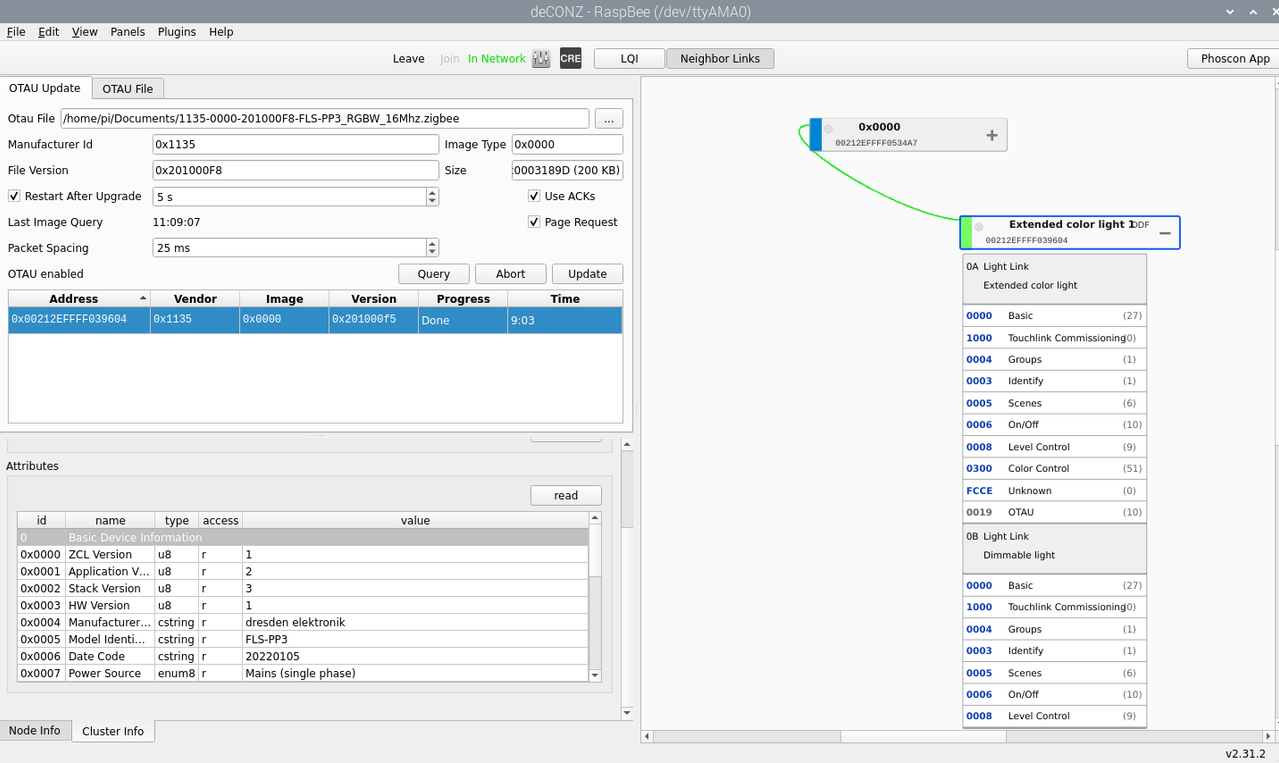Select the 0019 OTAU cluster
Image resolution: width=1279 pixels, height=763 pixels.
point(1054,512)
